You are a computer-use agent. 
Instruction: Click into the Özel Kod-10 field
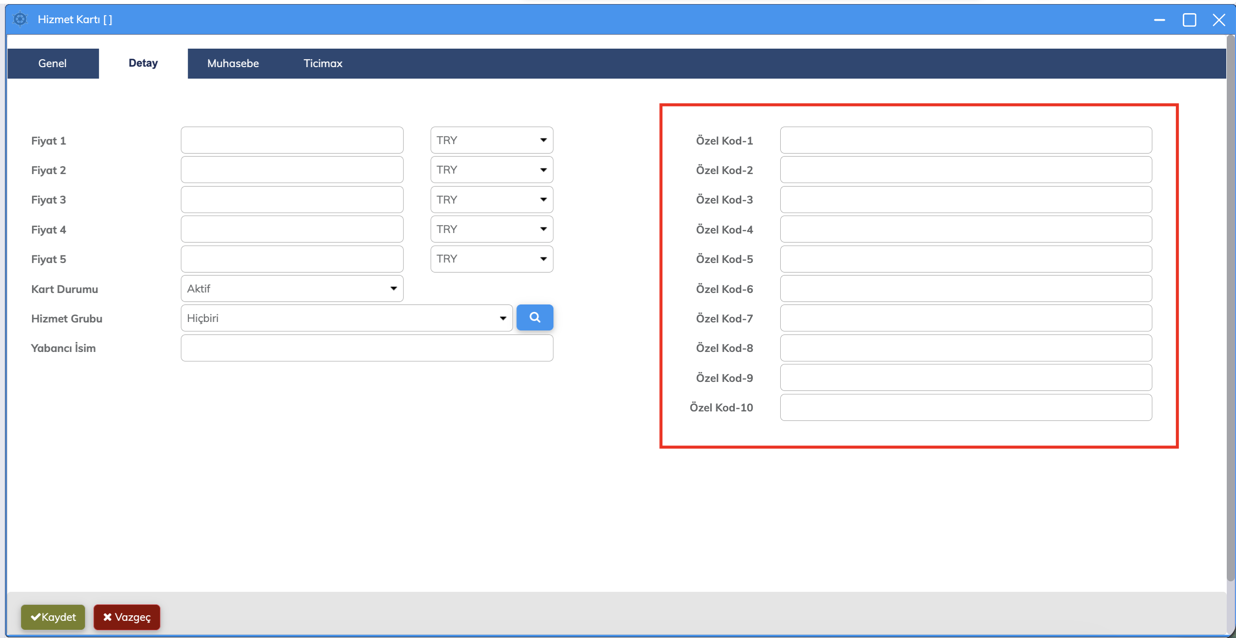click(965, 408)
